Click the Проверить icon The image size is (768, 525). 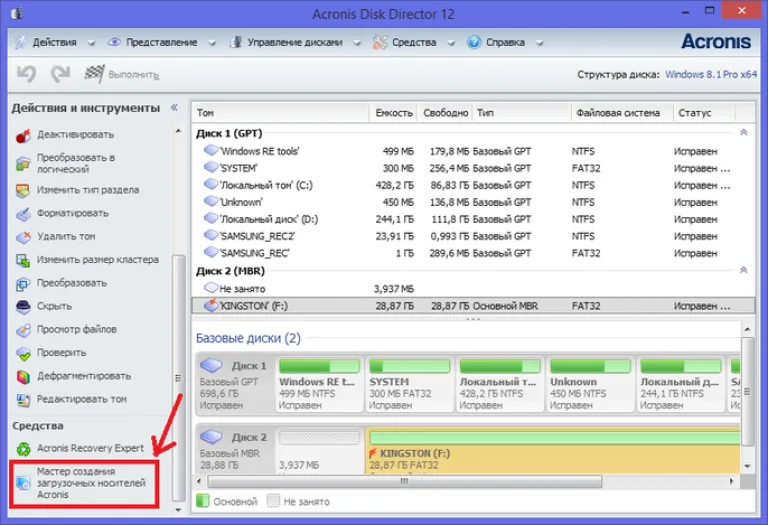pyautogui.click(x=23, y=353)
